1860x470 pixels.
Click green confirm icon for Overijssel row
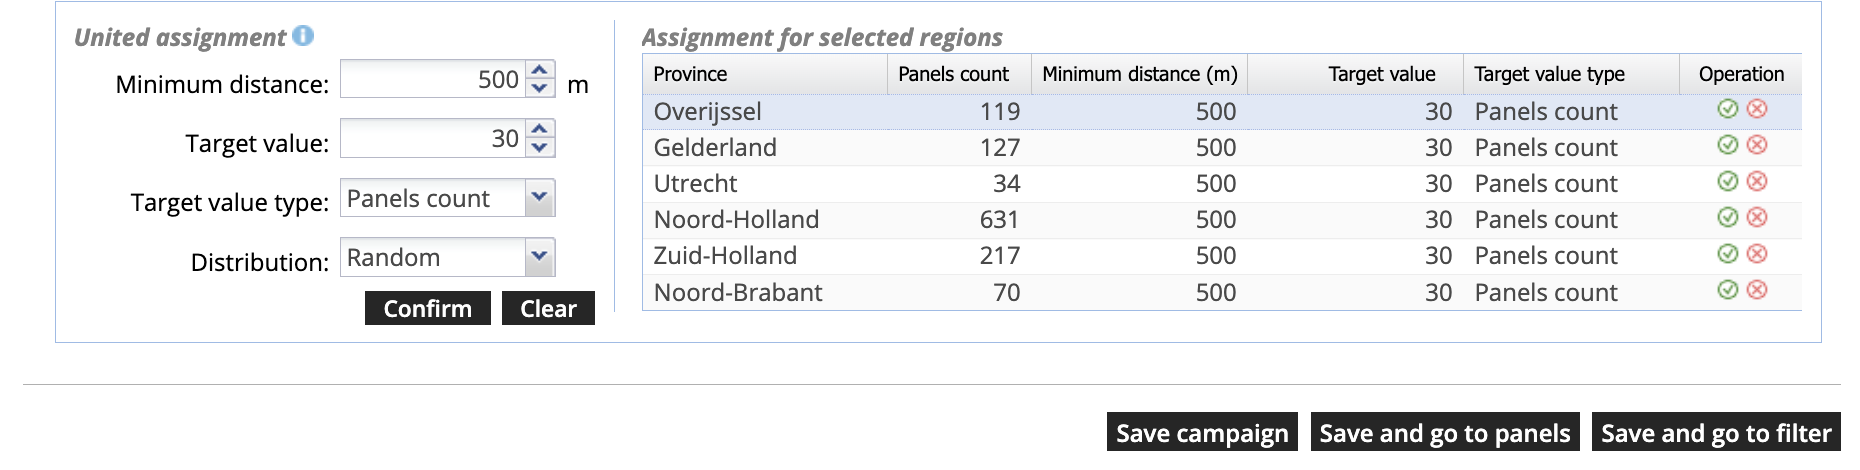1727,109
